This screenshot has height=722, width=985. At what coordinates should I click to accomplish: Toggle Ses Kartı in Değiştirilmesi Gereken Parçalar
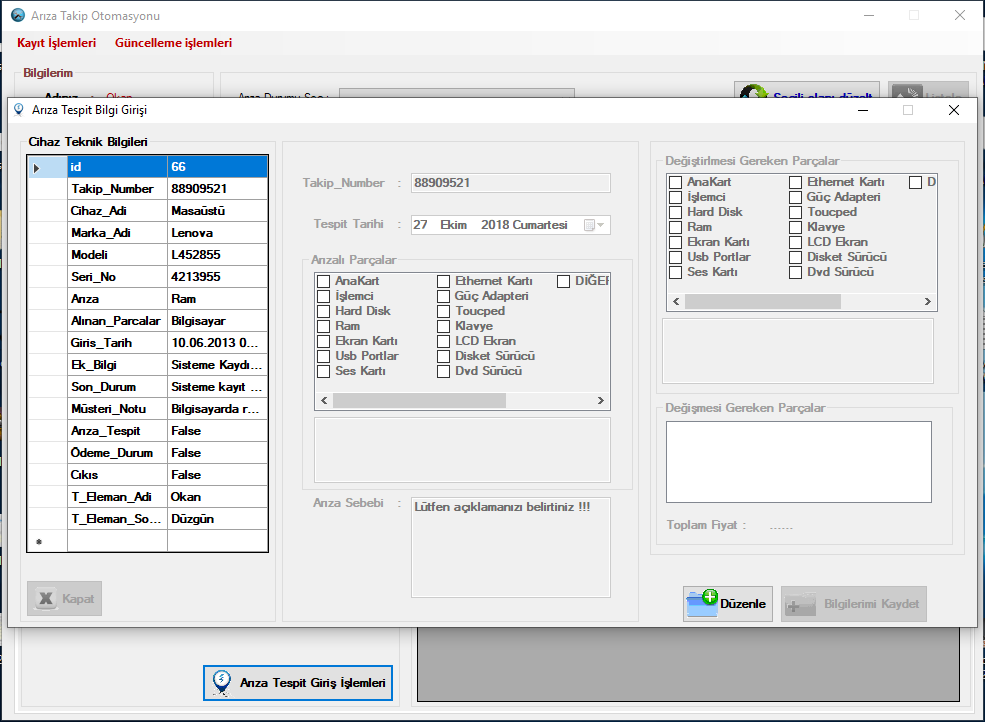675,273
